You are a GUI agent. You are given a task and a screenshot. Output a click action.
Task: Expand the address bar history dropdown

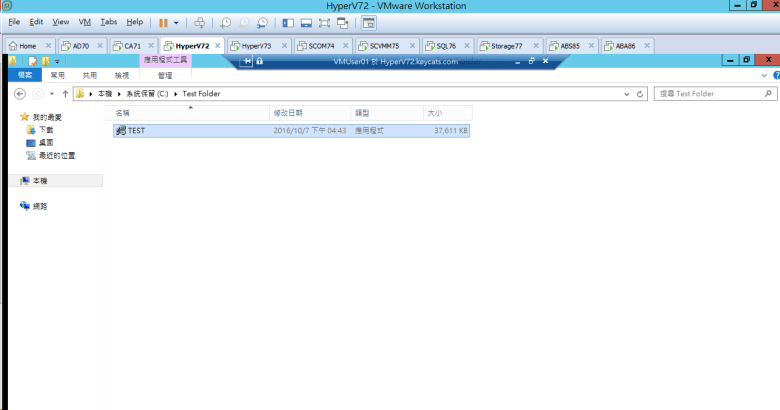[626, 94]
